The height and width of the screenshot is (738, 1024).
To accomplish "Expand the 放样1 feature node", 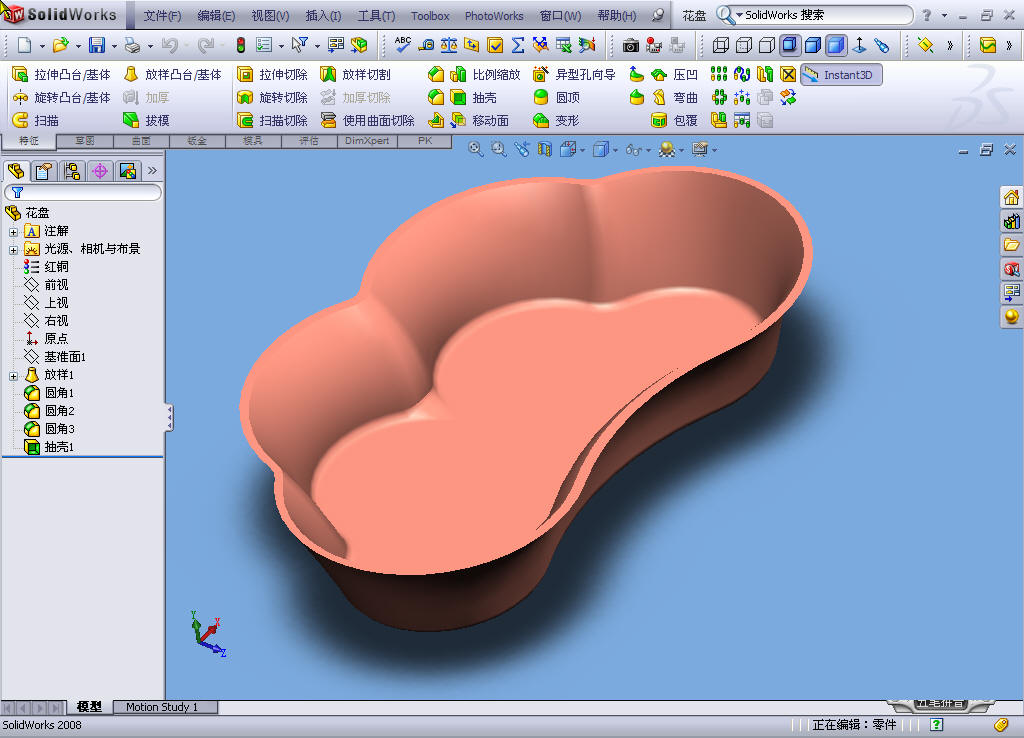I will (x=13, y=376).
